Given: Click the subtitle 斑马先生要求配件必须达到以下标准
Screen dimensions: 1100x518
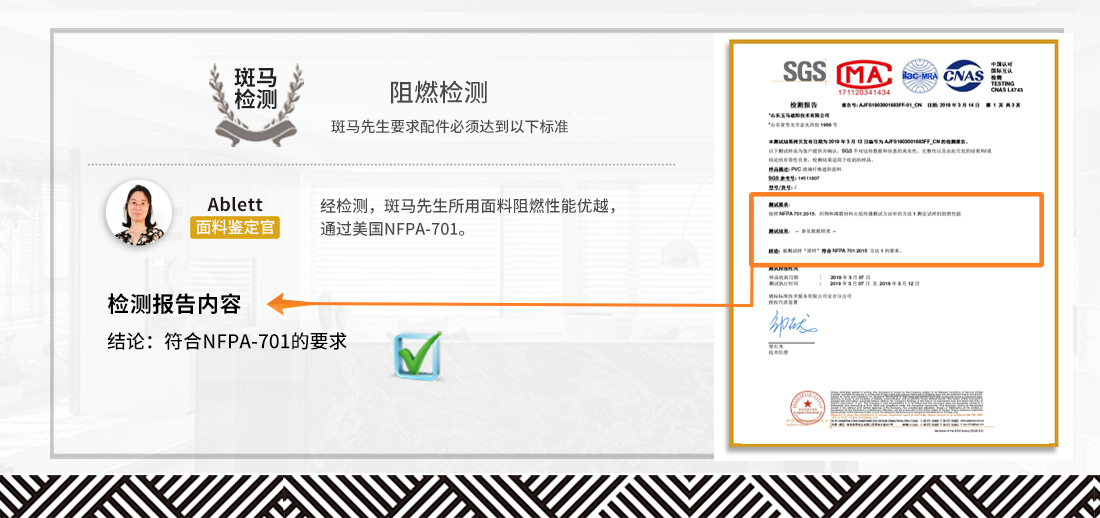Looking at the screenshot, I should pos(449,127).
